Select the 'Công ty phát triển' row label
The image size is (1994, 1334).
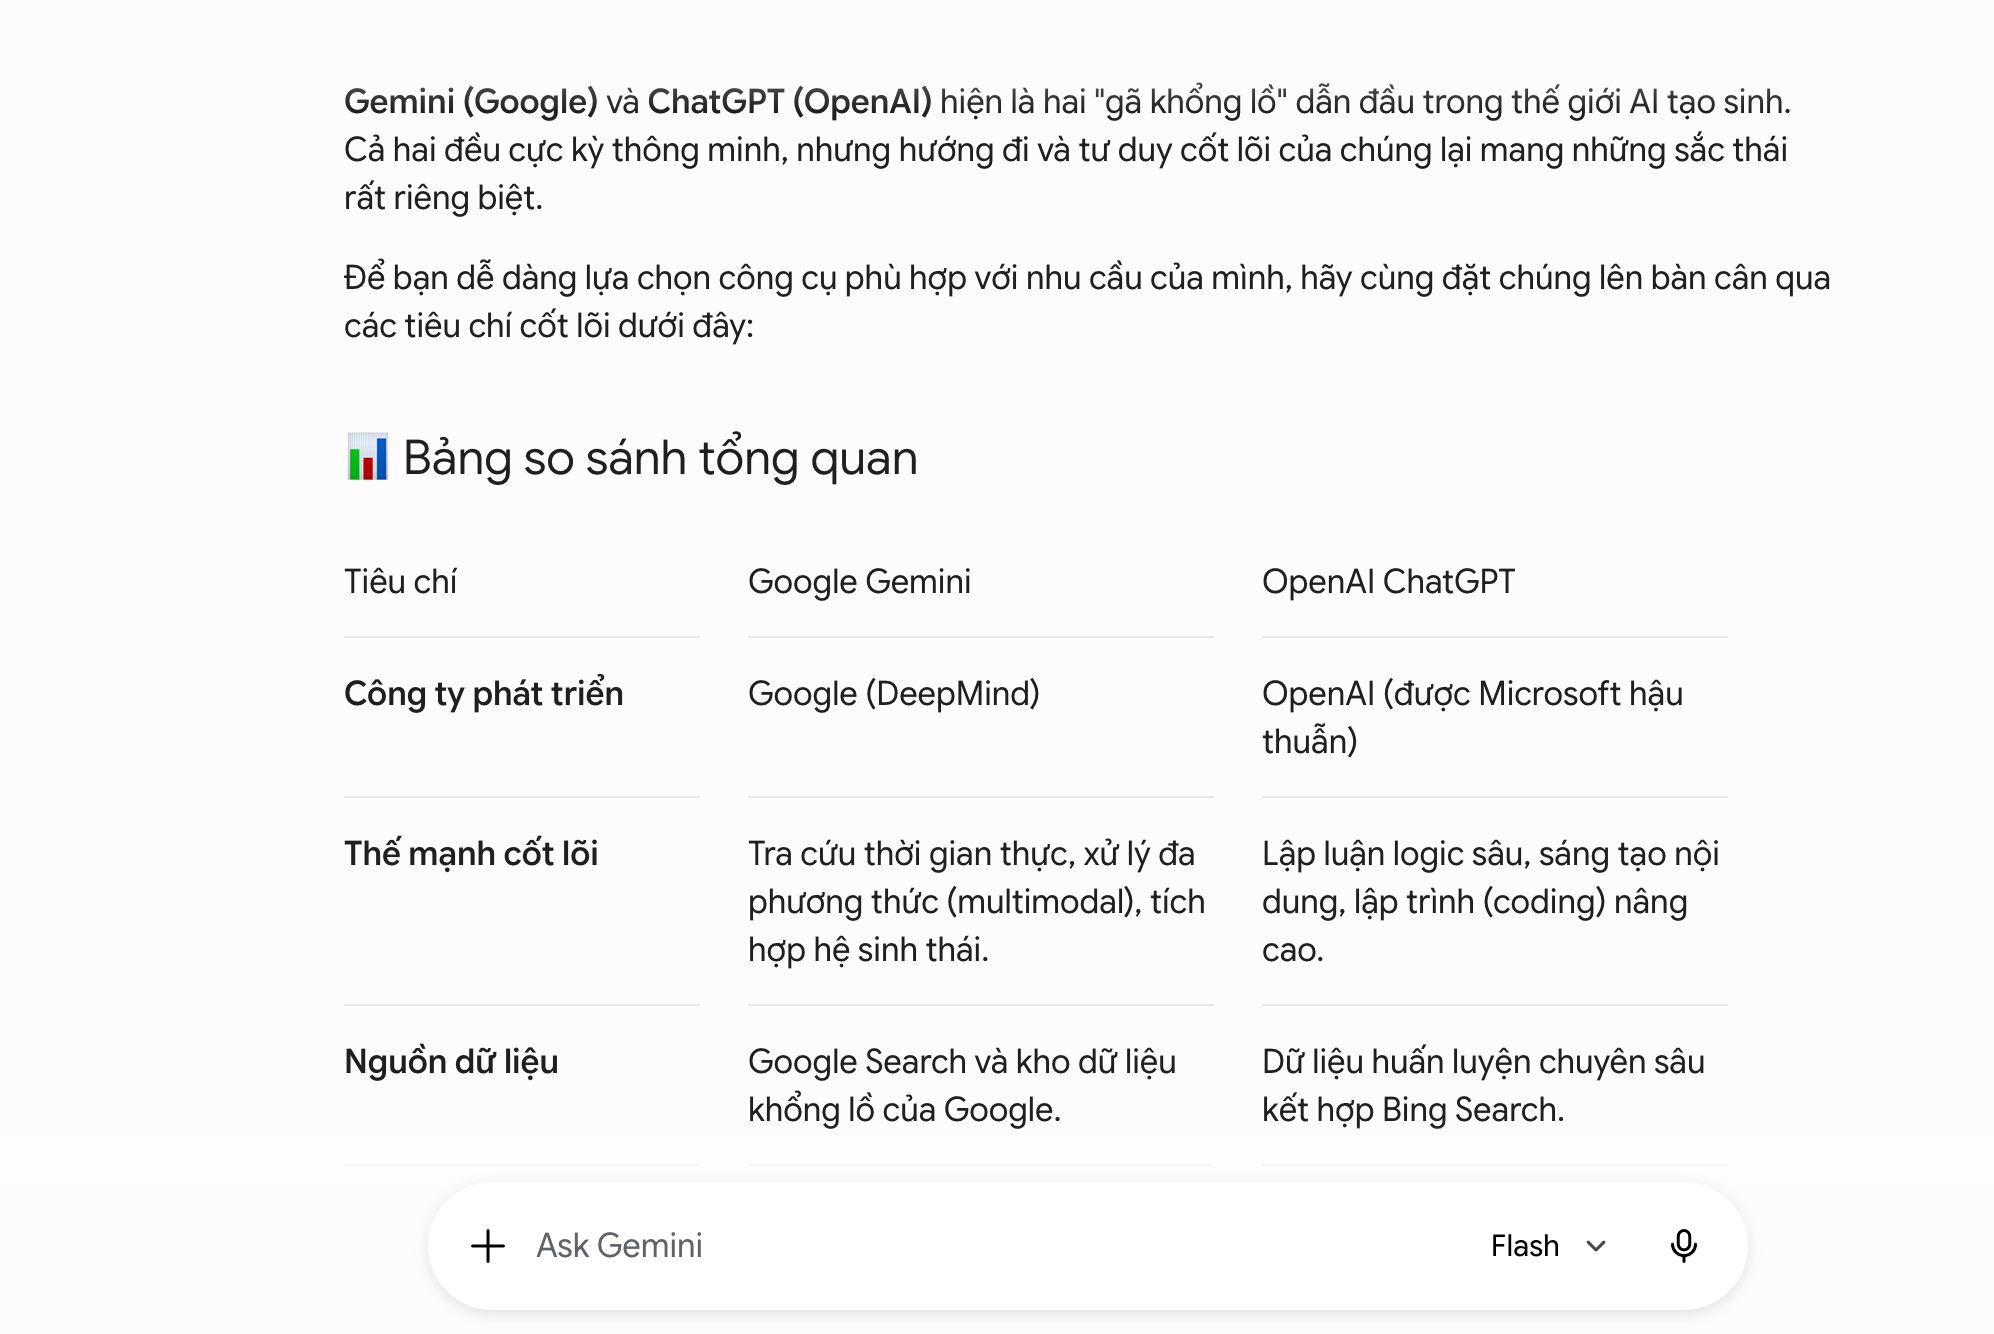pyautogui.click(x=483, y=694)
